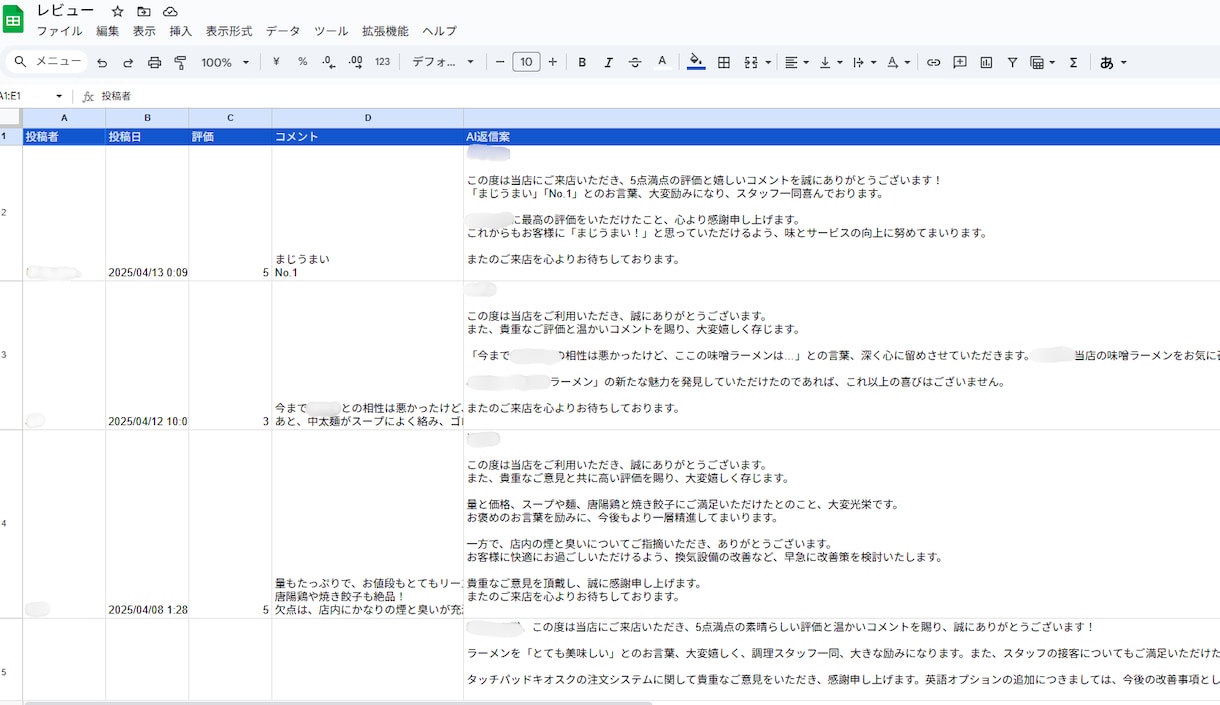Open the zoom 100% dropdown
1220x705 pixels.
225,62
